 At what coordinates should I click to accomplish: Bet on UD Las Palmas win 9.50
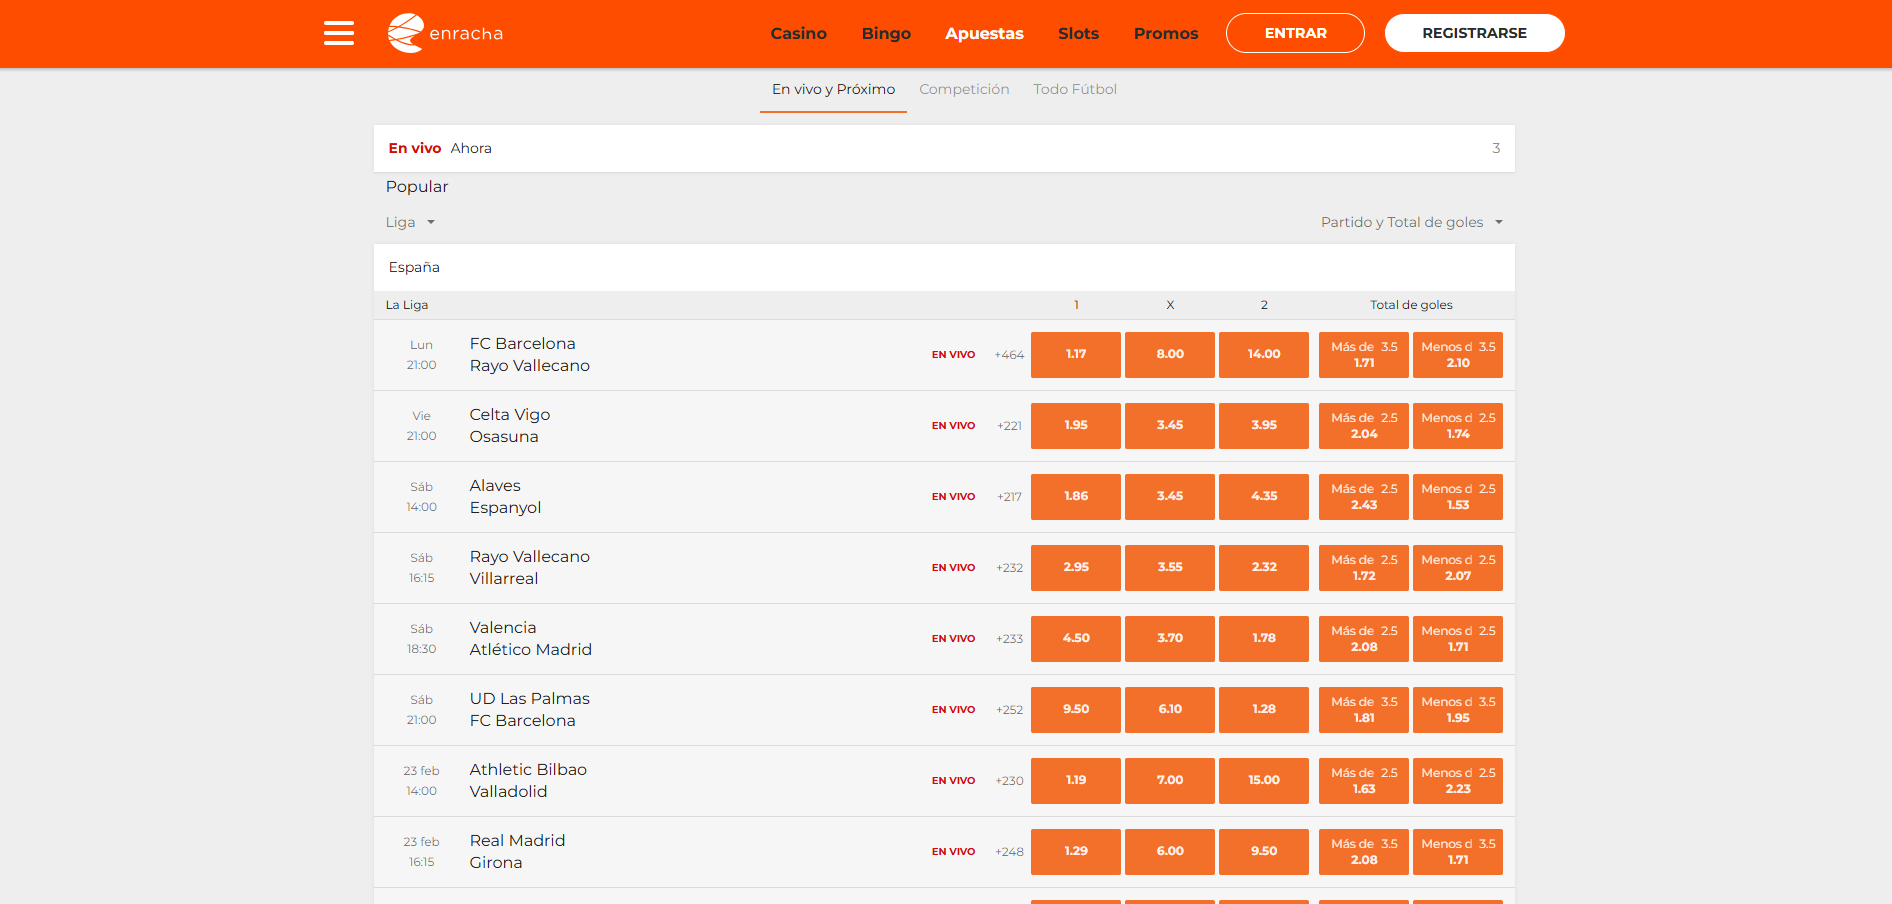1076,710
